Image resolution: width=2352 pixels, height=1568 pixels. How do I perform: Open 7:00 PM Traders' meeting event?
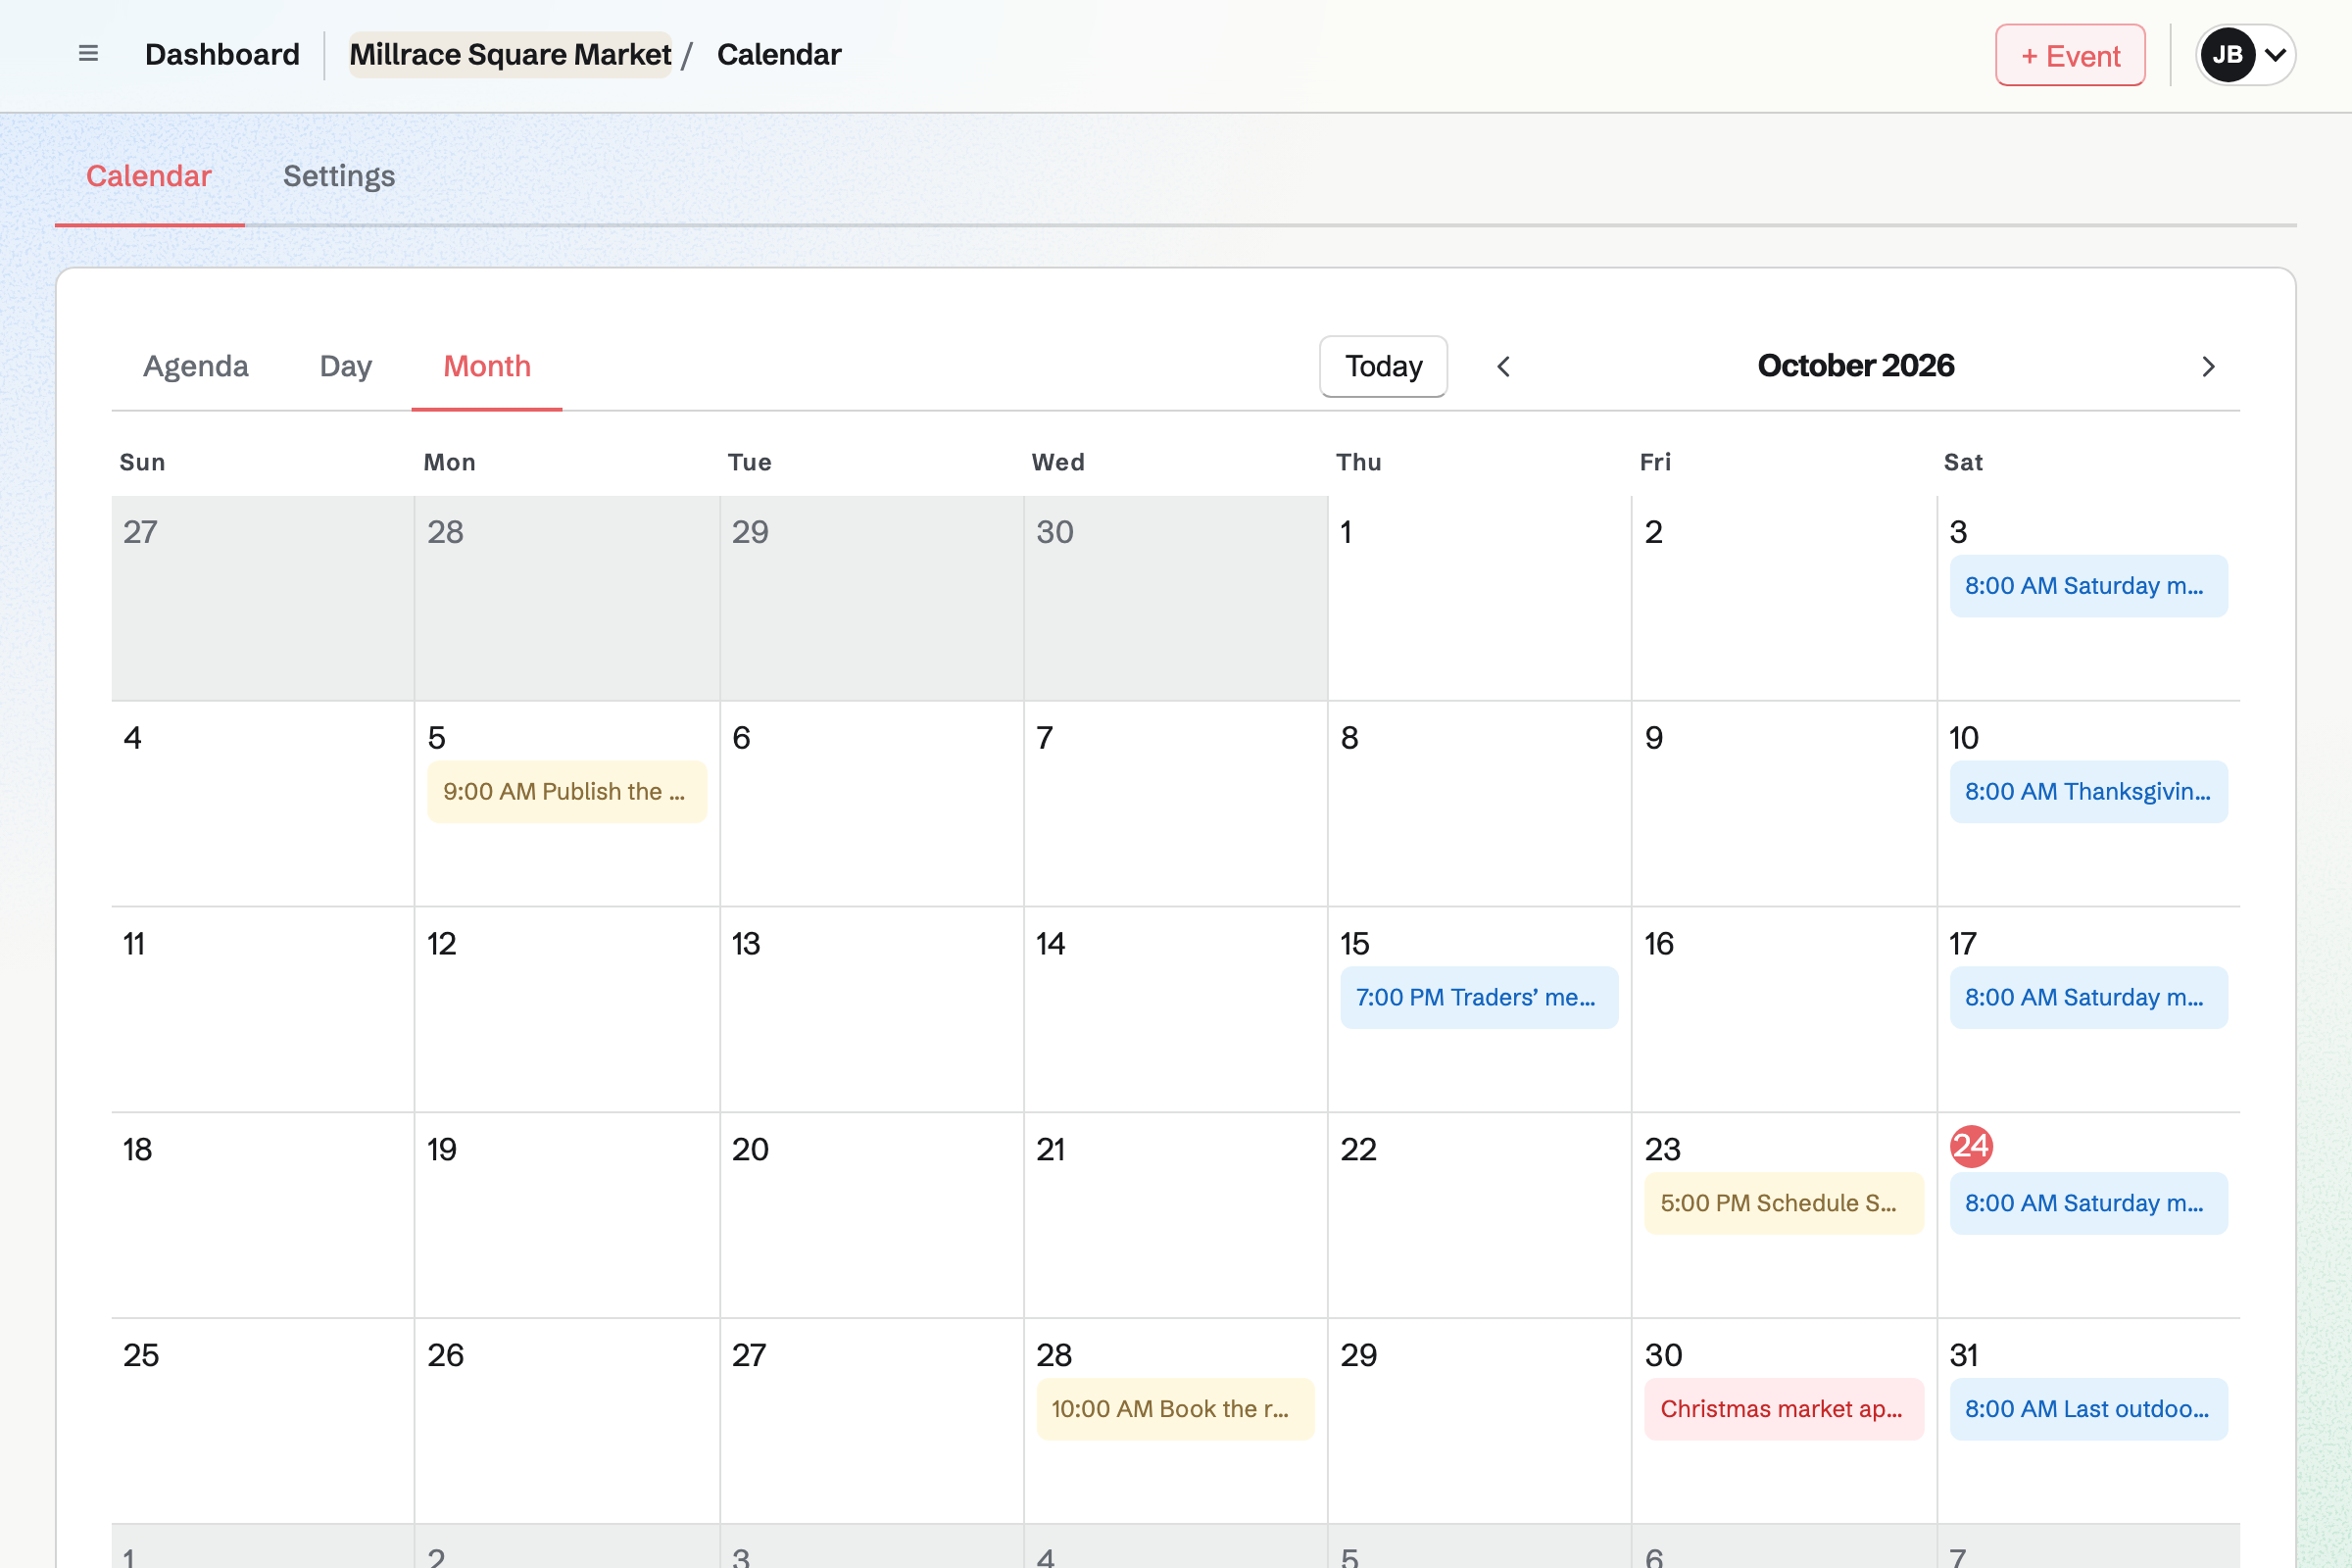(1479, 998)
